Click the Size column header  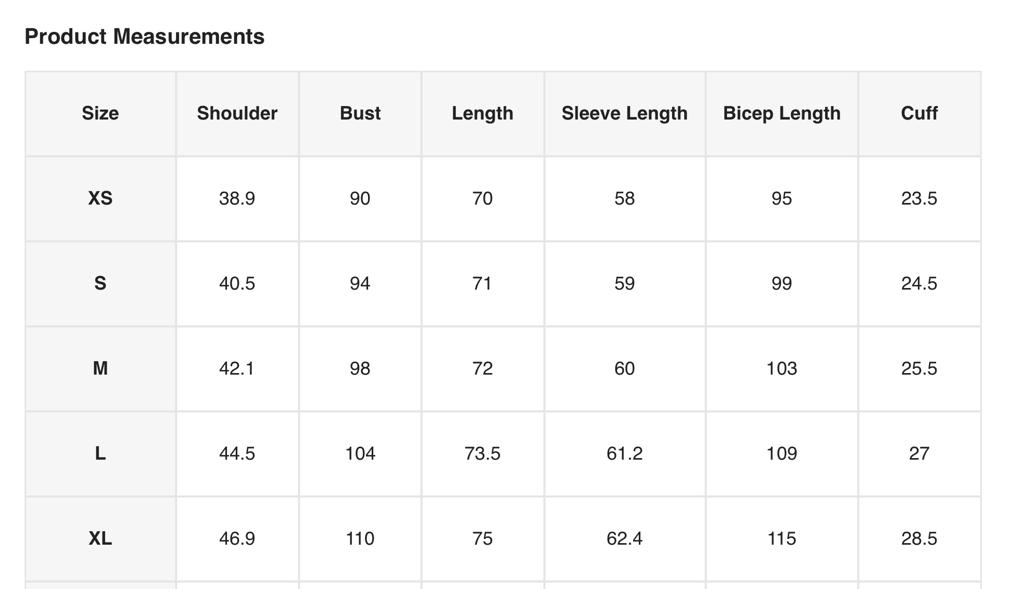click(x=100, y=113)
